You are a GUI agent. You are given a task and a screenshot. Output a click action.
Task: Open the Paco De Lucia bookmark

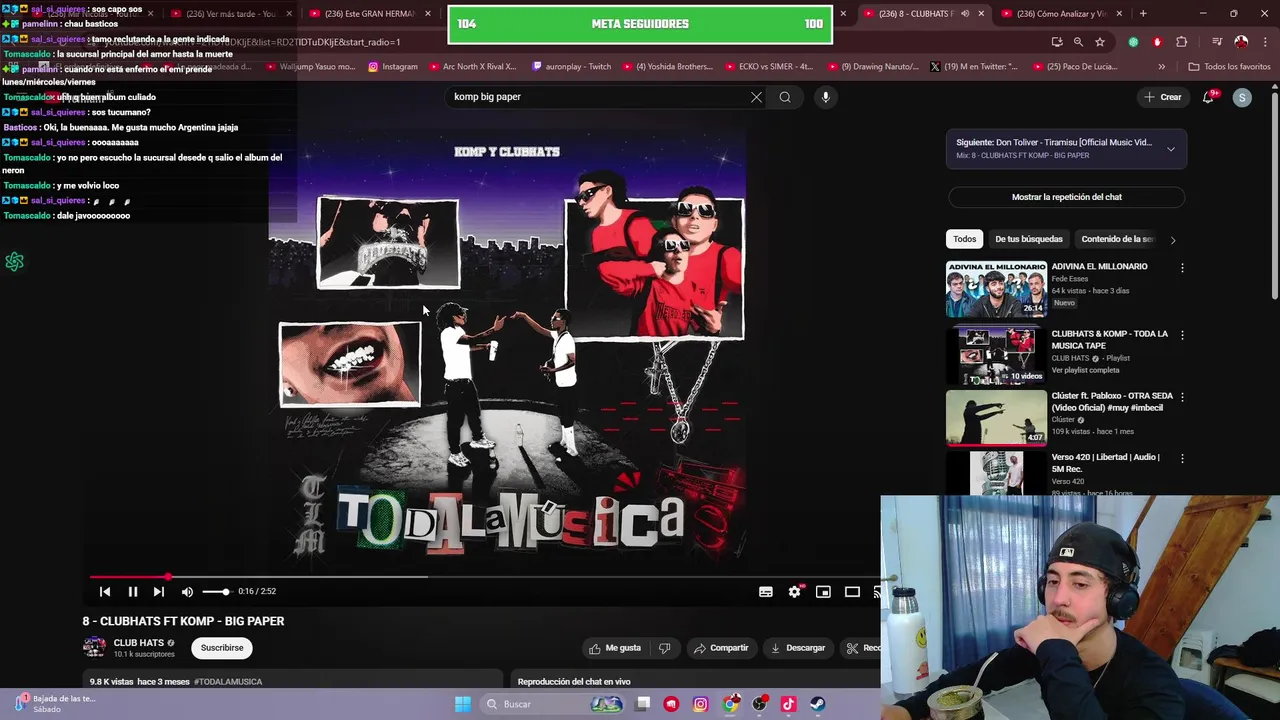[x=1078, y=67]
